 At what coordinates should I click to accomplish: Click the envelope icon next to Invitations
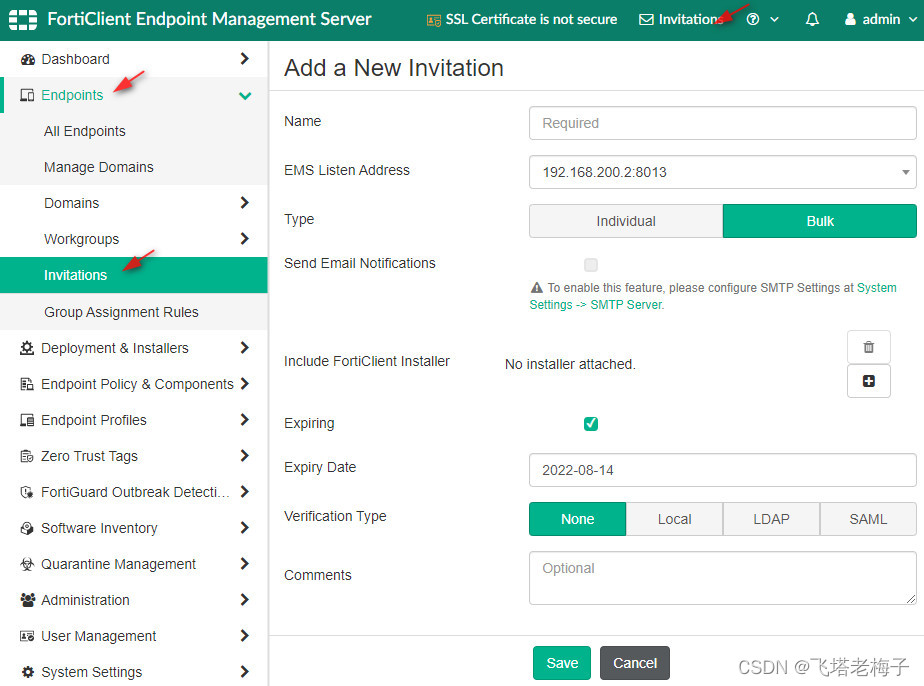coord(646,19)
